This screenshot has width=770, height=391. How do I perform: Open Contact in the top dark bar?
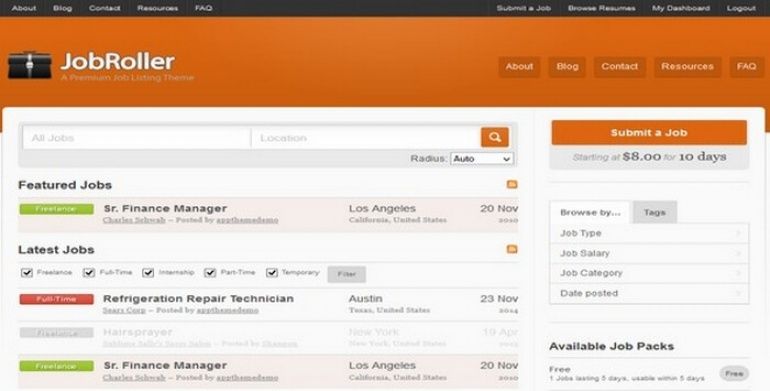[x=105, y=8]
